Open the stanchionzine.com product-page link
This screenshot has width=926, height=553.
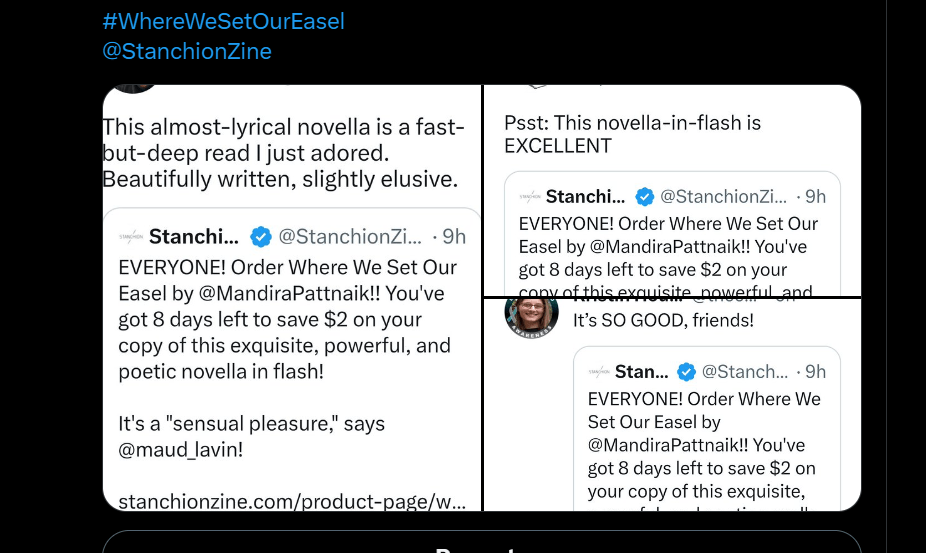click(292, 501)
